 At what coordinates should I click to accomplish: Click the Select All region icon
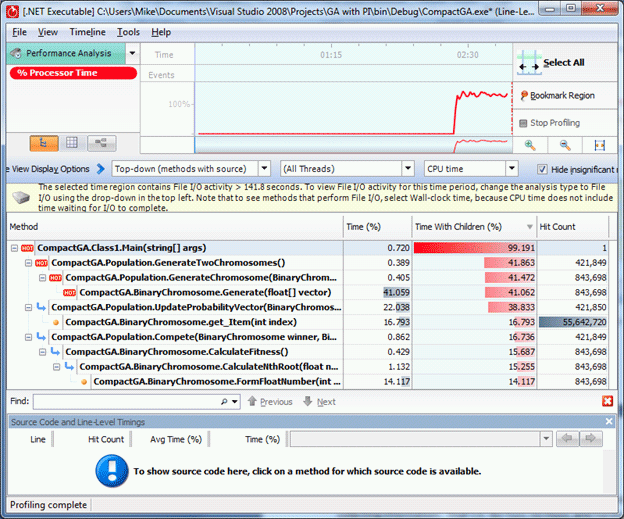coord(529,63)
